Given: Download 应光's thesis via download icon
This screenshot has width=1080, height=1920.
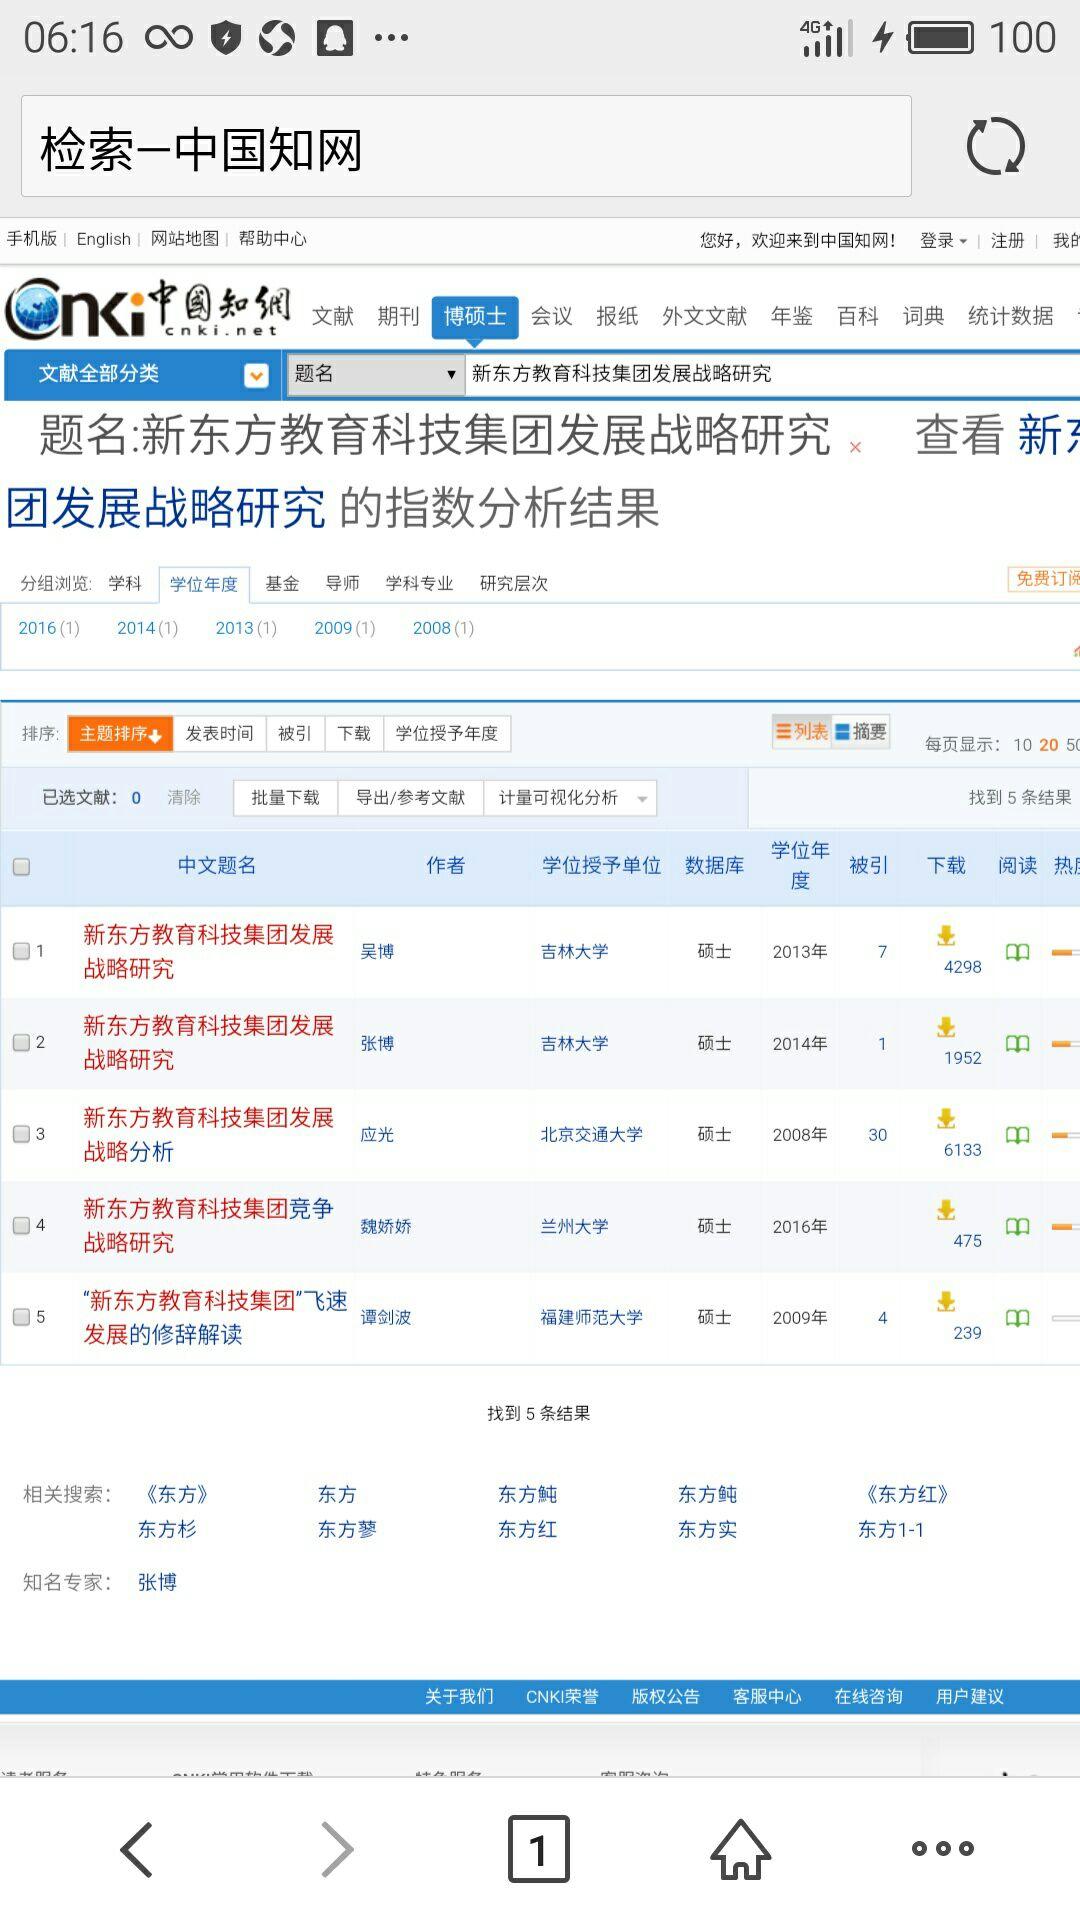Looking at the screenshot, I should tap(946, 1118).
